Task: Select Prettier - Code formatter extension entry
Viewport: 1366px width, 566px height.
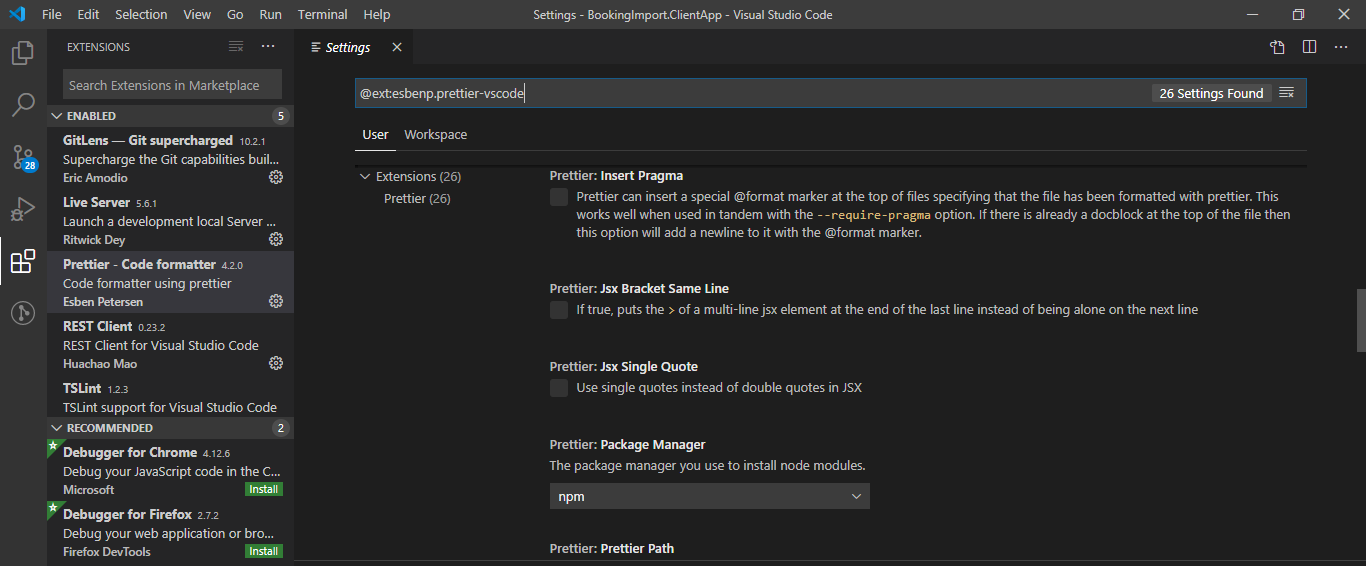Action: click(x=170, y=282)
